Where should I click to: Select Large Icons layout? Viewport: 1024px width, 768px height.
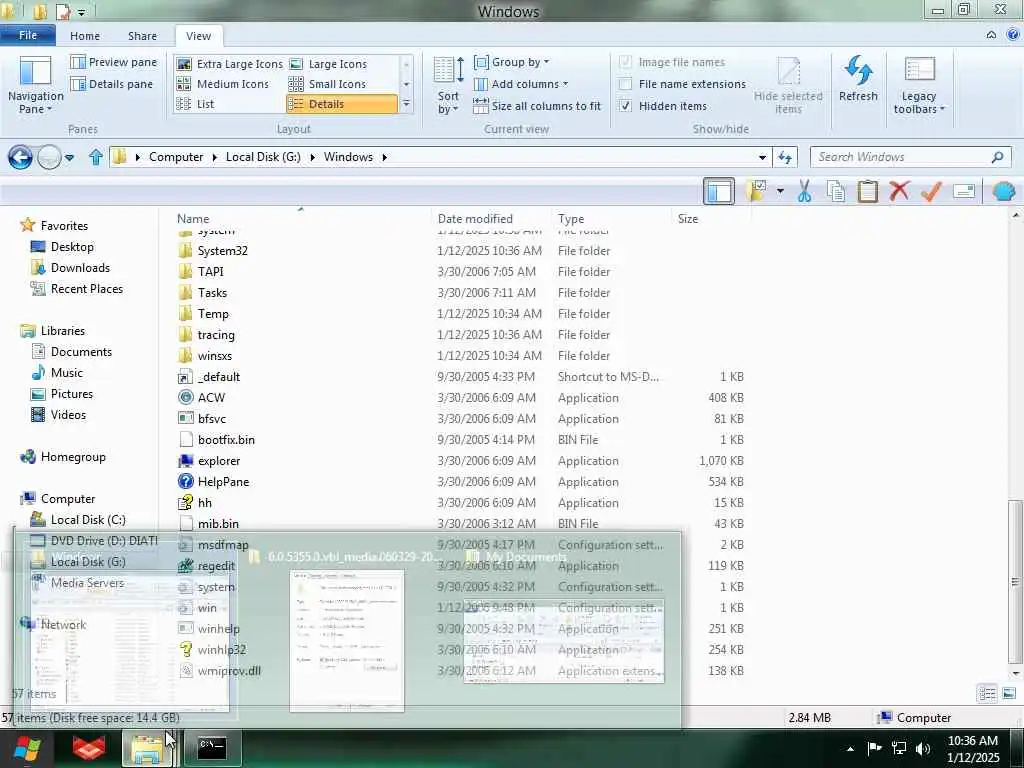[328, 64]
